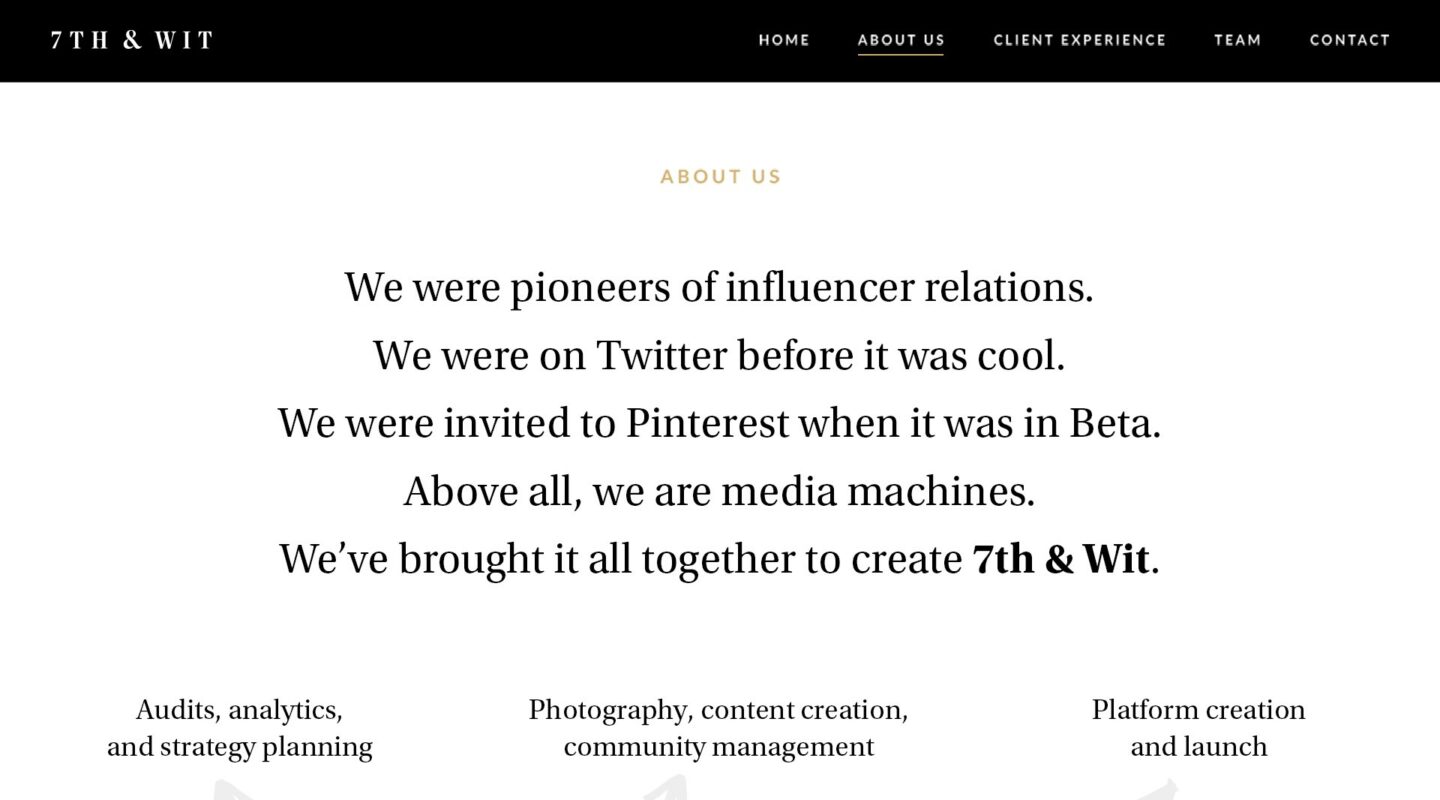Click the Twitter before it was cool sentence

click(720, 355)
